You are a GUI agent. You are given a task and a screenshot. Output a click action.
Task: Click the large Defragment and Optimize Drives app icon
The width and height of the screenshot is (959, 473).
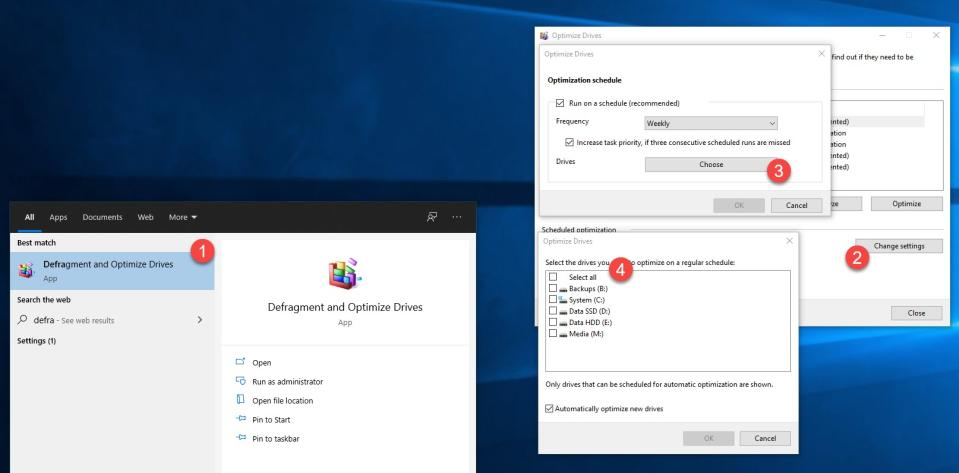[x=345, y=274]
